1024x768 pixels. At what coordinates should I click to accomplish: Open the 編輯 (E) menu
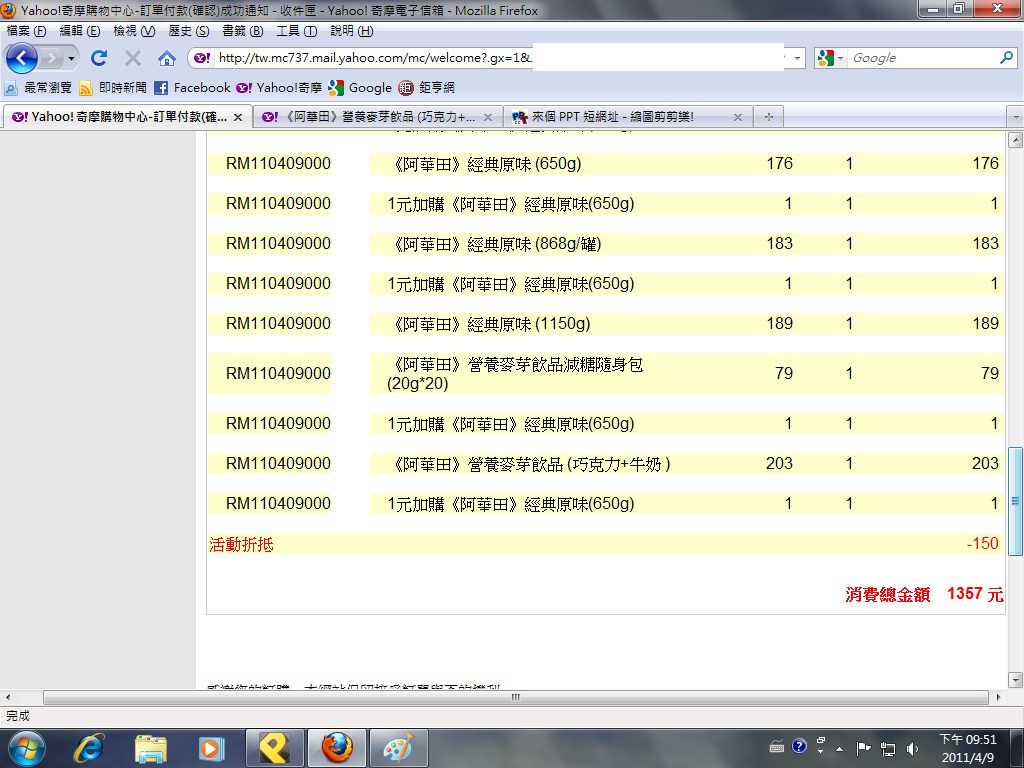(80, 31)
